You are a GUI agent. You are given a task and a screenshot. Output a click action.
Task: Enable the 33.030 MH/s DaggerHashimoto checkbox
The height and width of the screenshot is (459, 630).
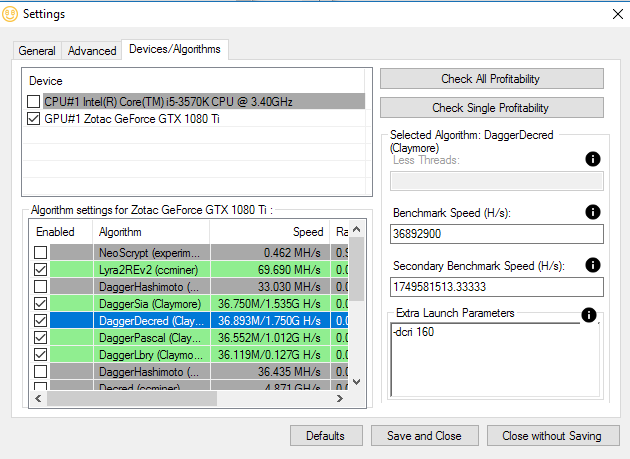click(x=40, y=287)
